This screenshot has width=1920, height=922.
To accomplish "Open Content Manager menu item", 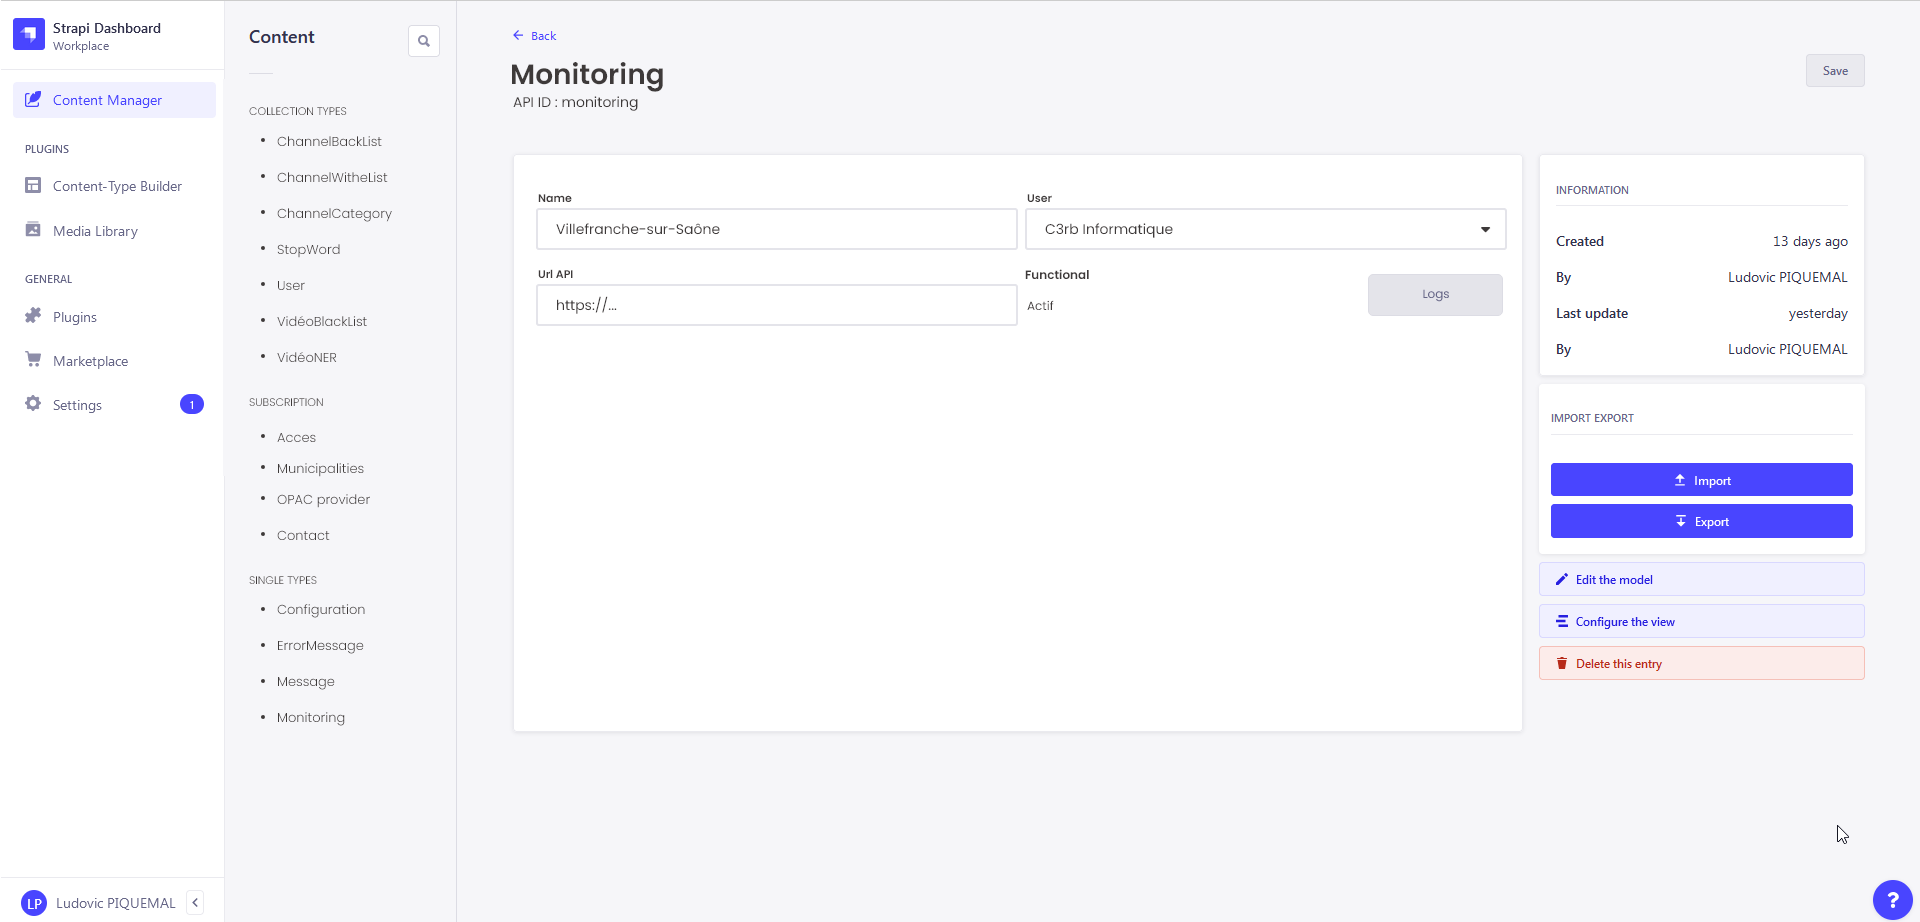I will (114, 100).
